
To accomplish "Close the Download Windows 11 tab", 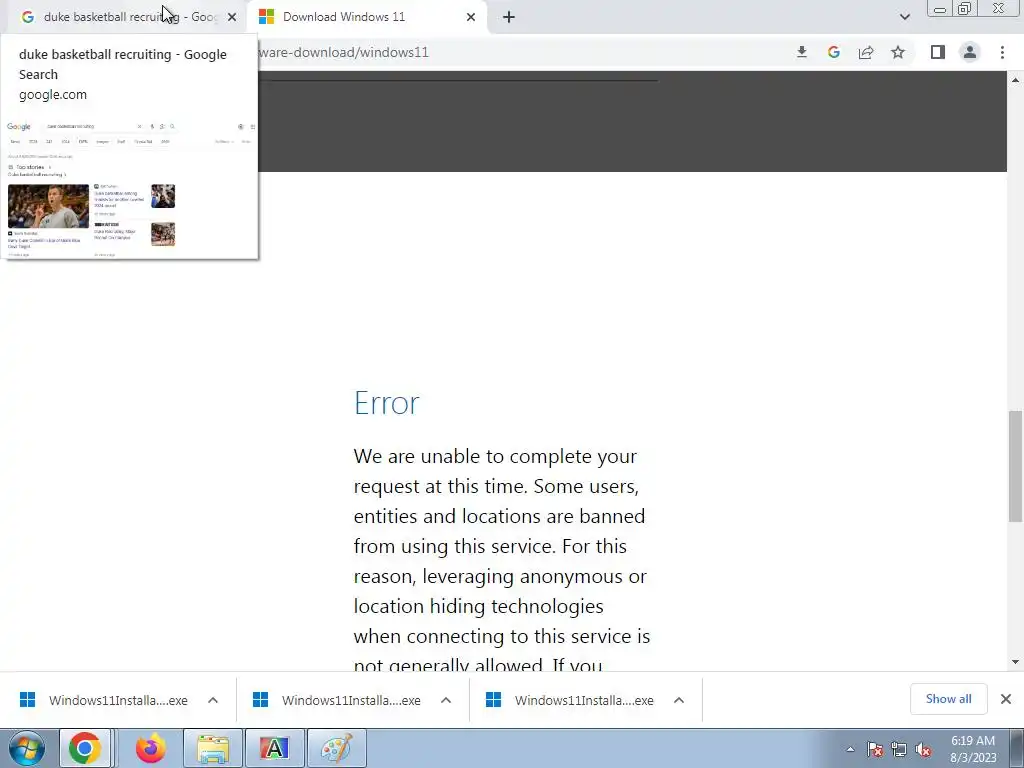I will coord(471,18).
